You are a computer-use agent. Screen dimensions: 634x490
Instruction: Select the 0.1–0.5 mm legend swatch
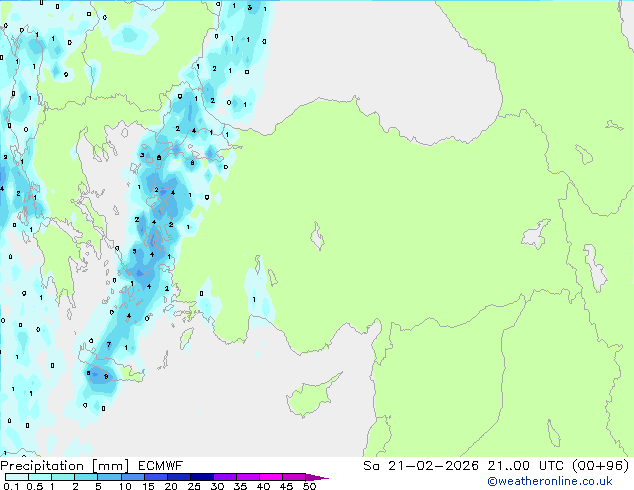coord(17,477)
